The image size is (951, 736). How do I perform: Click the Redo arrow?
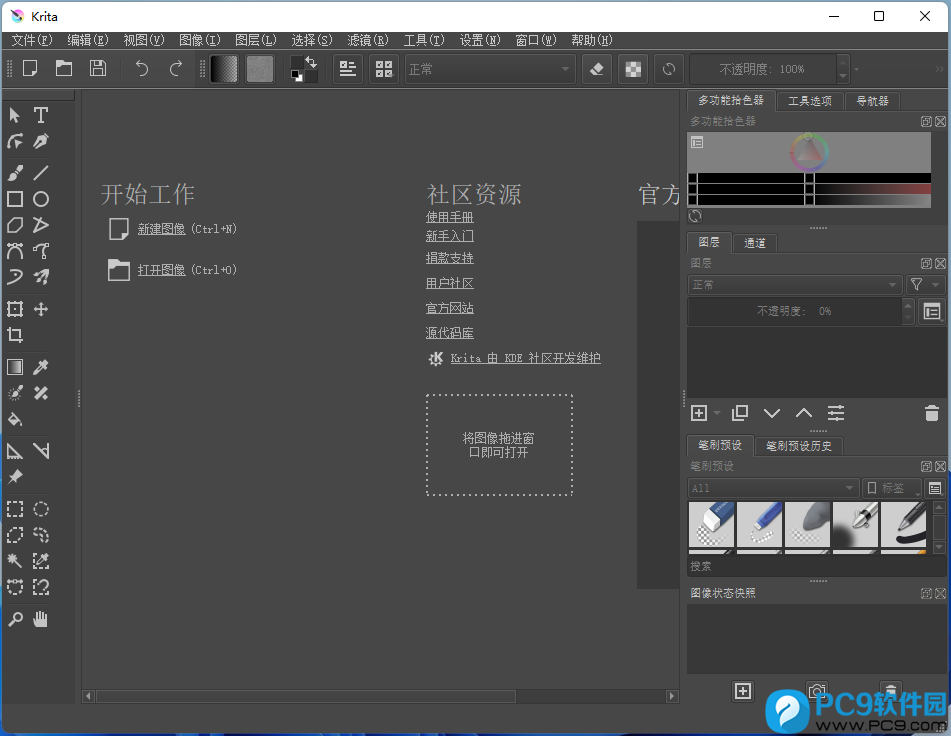(176, 69)
